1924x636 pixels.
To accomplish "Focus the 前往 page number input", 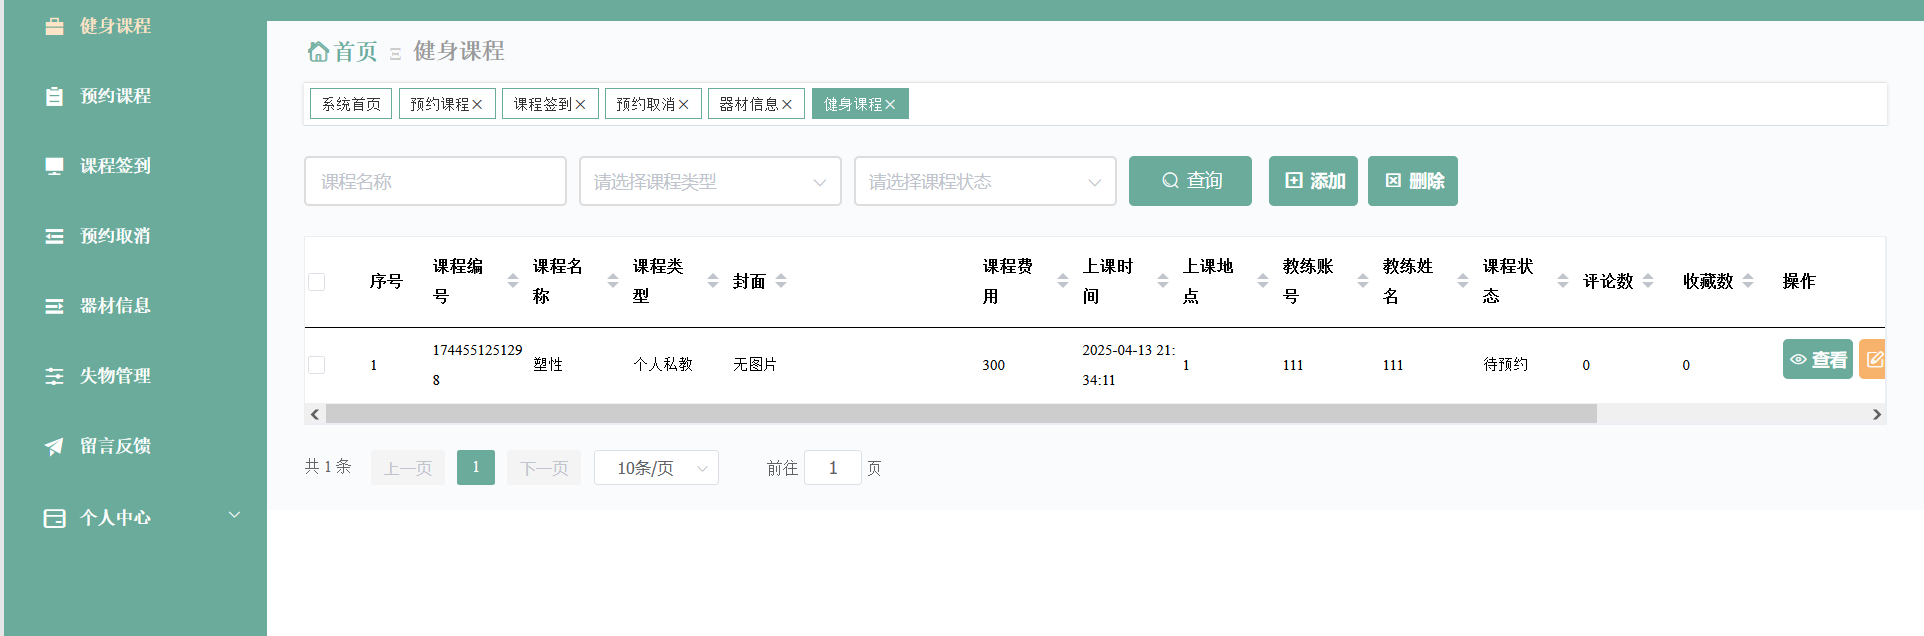I will [x=833, y=468].
